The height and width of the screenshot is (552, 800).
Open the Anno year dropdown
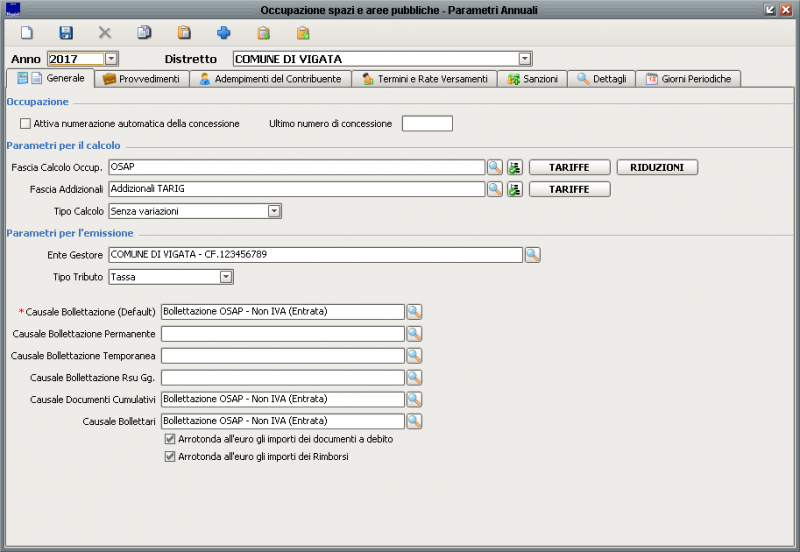[x=111, y=59]
